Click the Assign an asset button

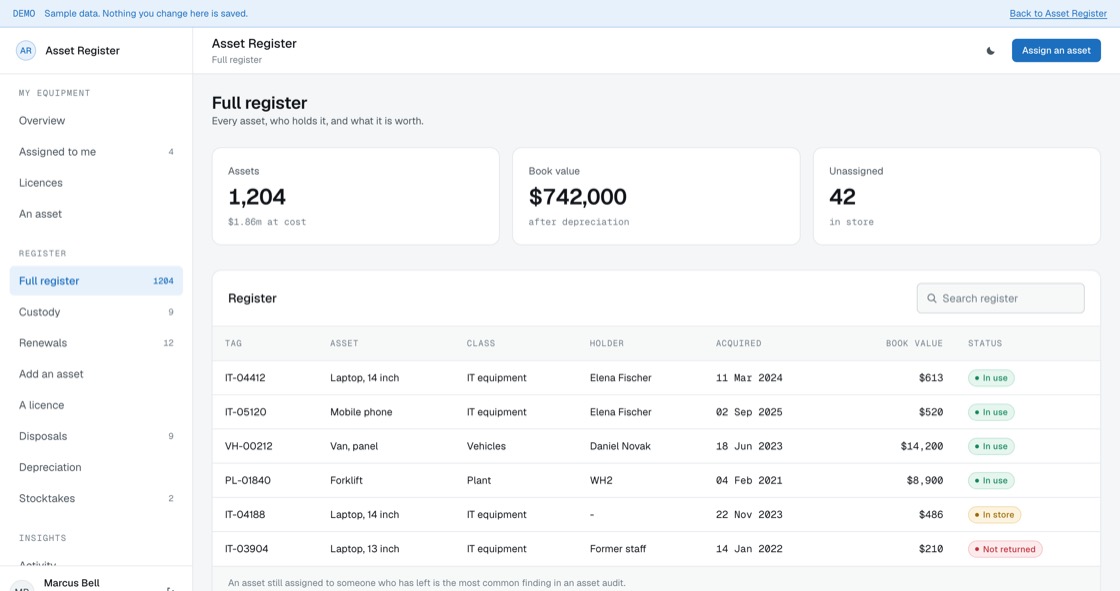click(1056, 51)
